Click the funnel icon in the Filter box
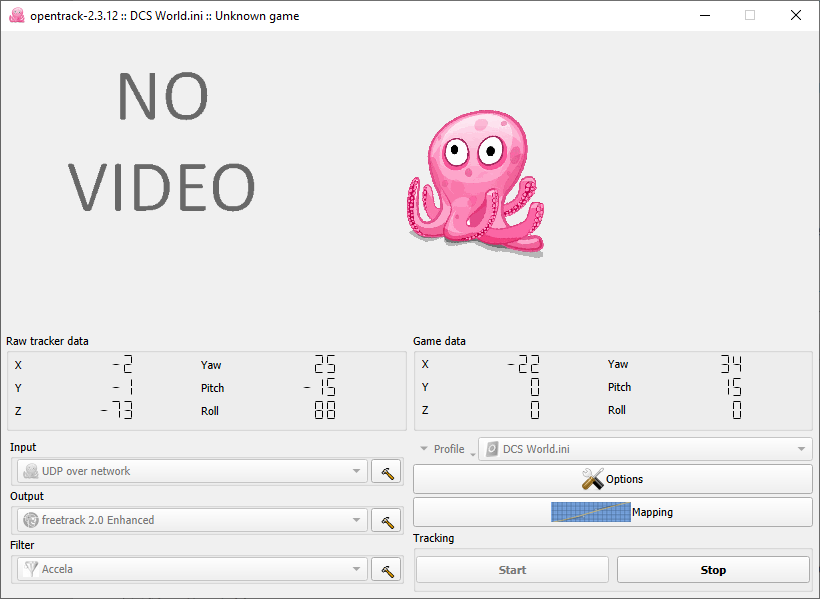The image size is (820, 599). (x=31, y=569)
